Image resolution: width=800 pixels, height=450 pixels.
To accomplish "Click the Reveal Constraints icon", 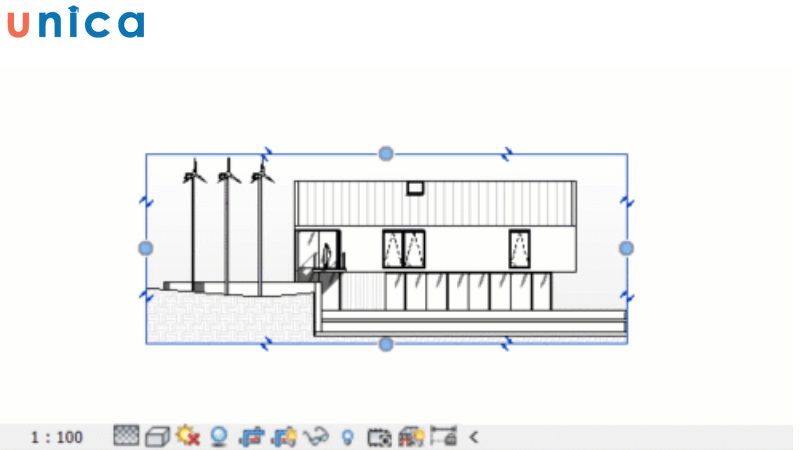I will point(443,436).
